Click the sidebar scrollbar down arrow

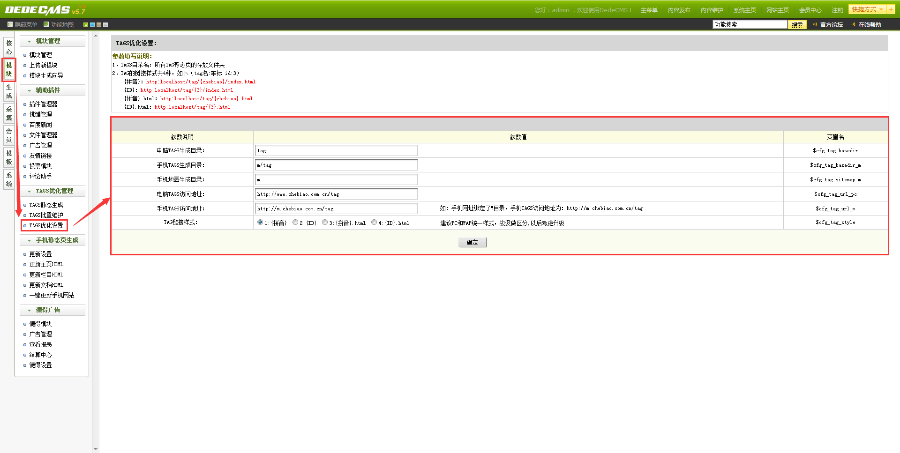click(x=96, y=449)
